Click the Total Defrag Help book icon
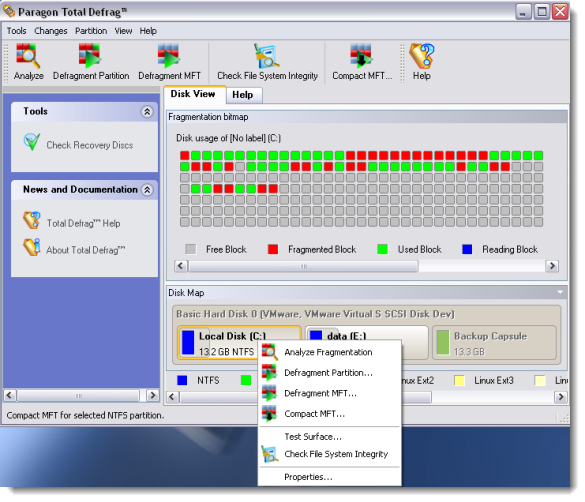This screenshot has height=502, width=585. 32,220
